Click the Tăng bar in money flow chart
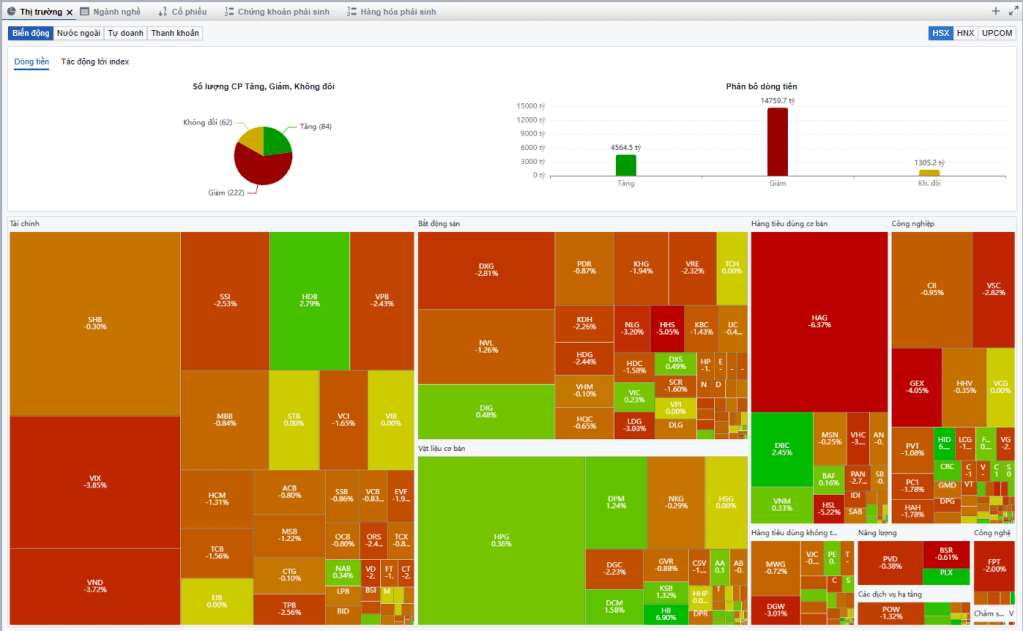Image resolution: width=1023 pixels, height=631 pixels. coord(626,165)
